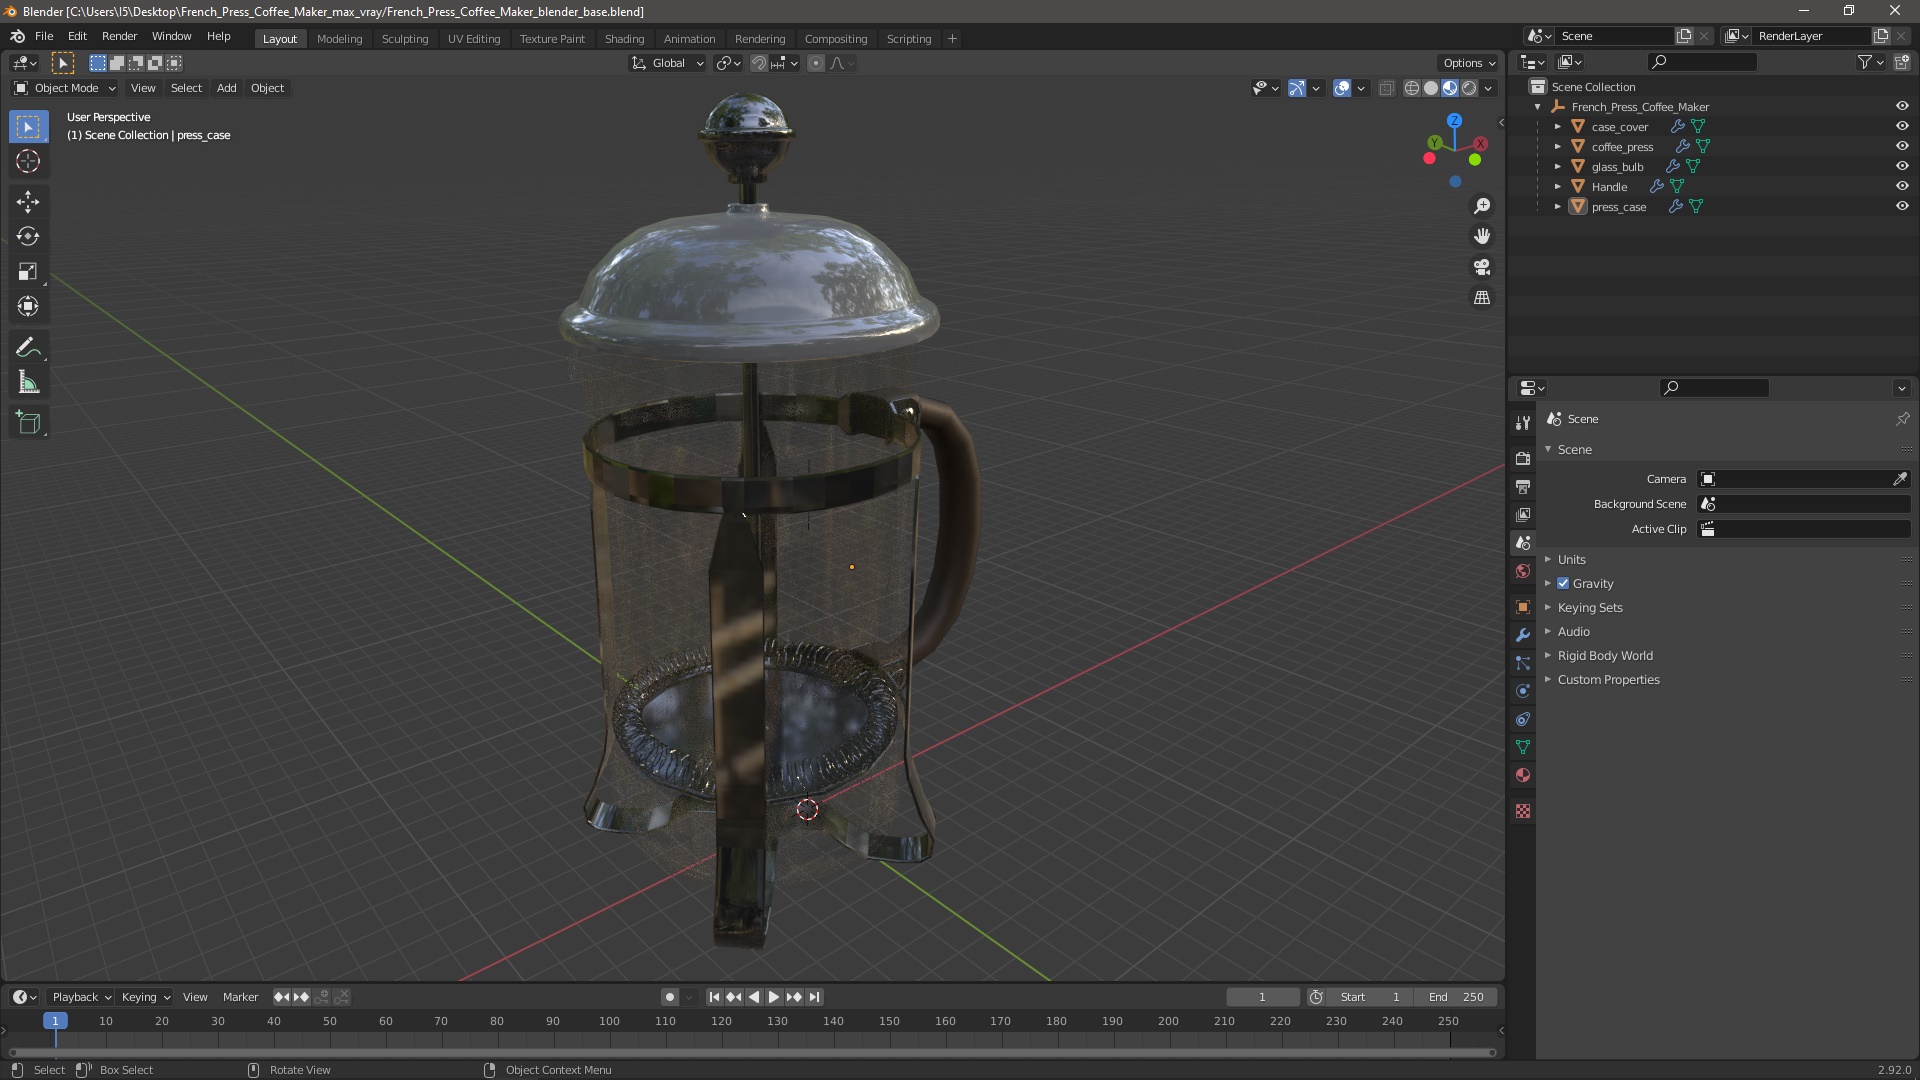Open the Material properties tab
This screenshot has height=1080, width=1920.
pos(1523,775)
